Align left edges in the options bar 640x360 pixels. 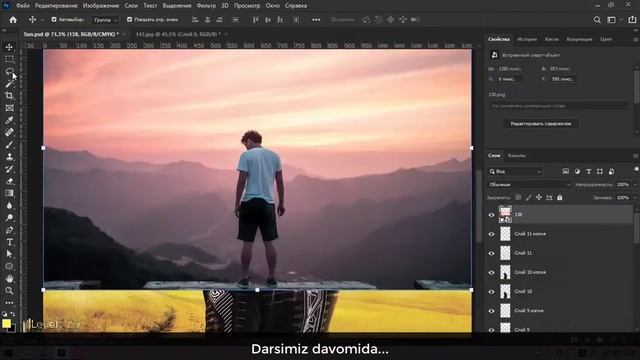195,20
